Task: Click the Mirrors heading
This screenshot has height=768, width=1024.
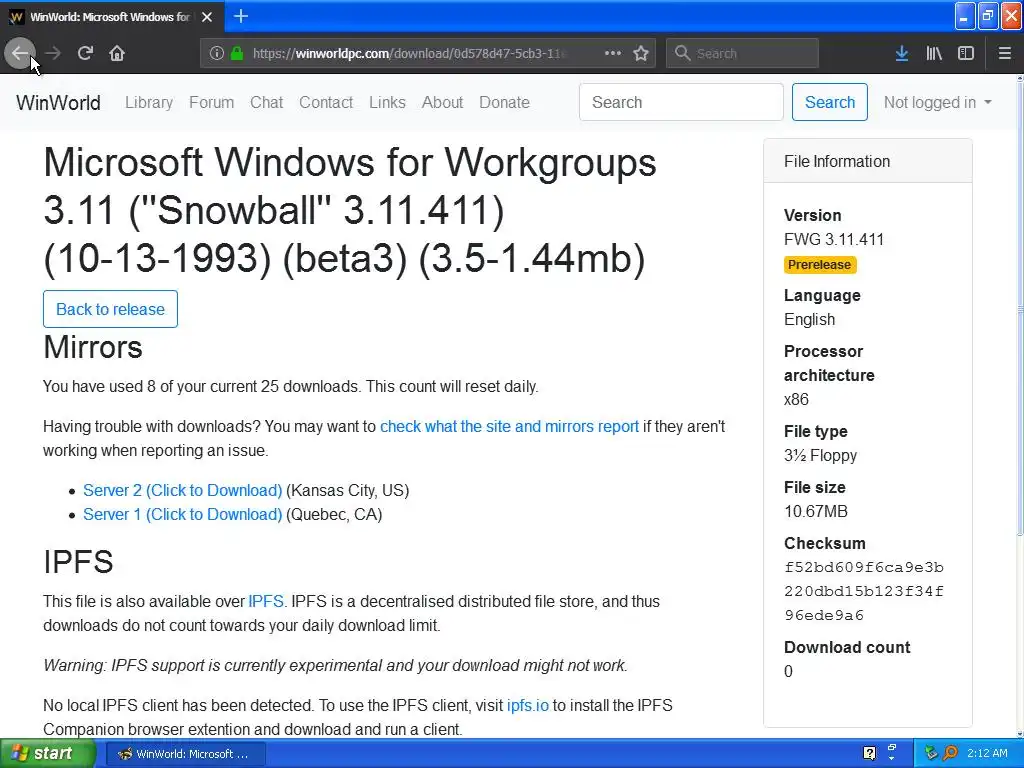Action: coord(93,347)
